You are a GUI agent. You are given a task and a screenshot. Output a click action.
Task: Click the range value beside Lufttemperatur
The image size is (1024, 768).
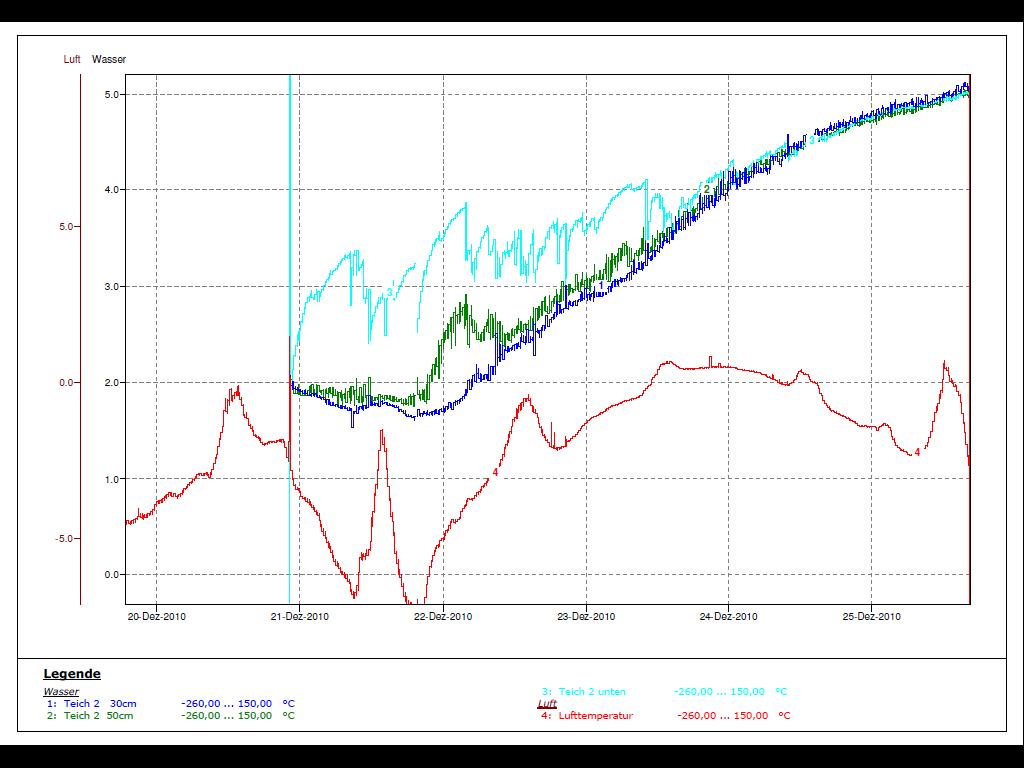[x=722, y=715]
